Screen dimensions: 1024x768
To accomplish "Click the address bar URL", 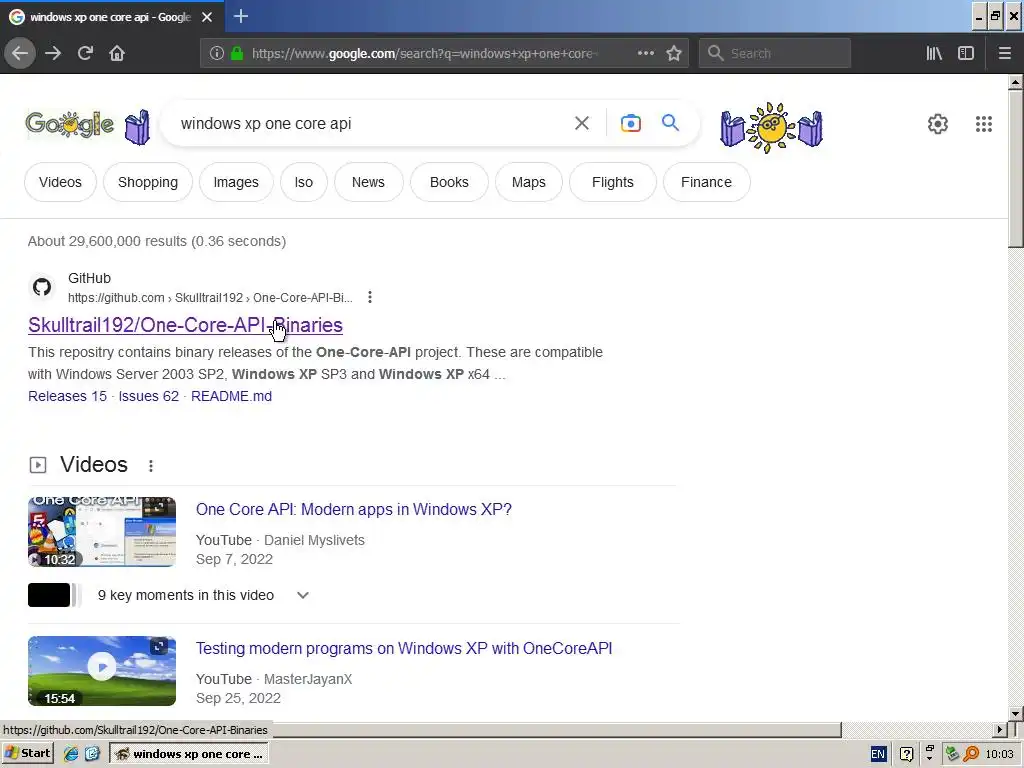I will [x=424, y=53].
